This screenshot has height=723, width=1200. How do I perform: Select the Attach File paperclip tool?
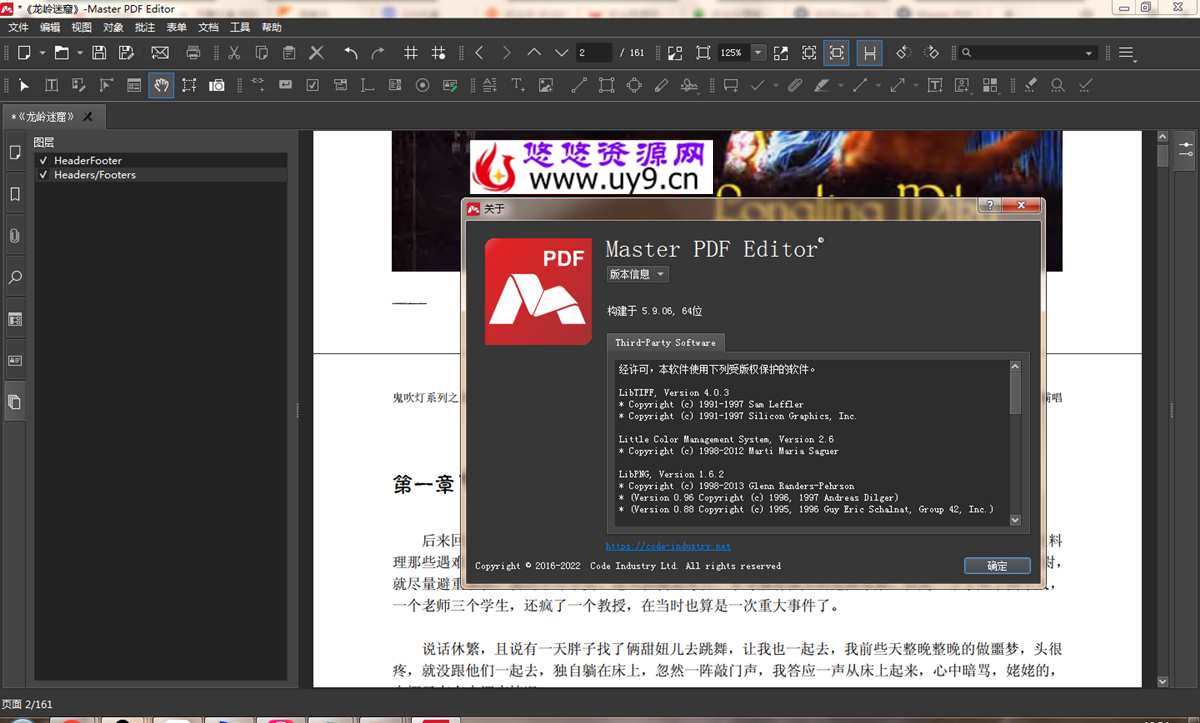795,86
